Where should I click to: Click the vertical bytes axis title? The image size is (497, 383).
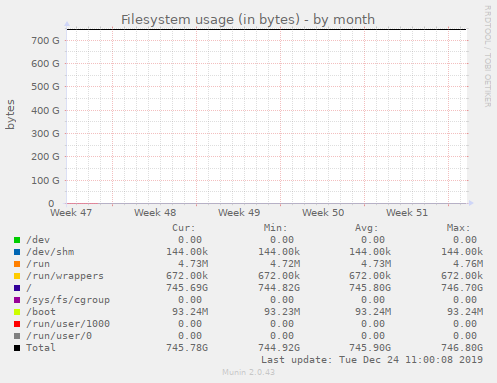[10, 114]
